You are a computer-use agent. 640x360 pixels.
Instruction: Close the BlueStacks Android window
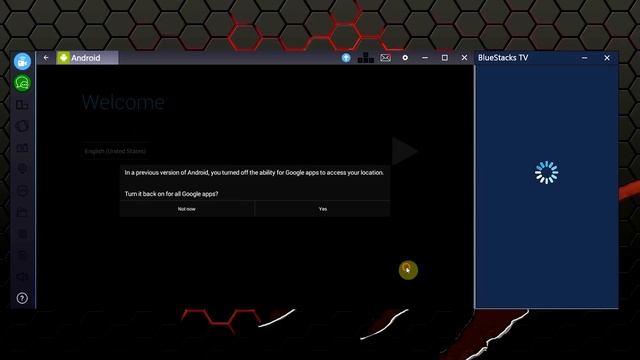pos(464,58)
